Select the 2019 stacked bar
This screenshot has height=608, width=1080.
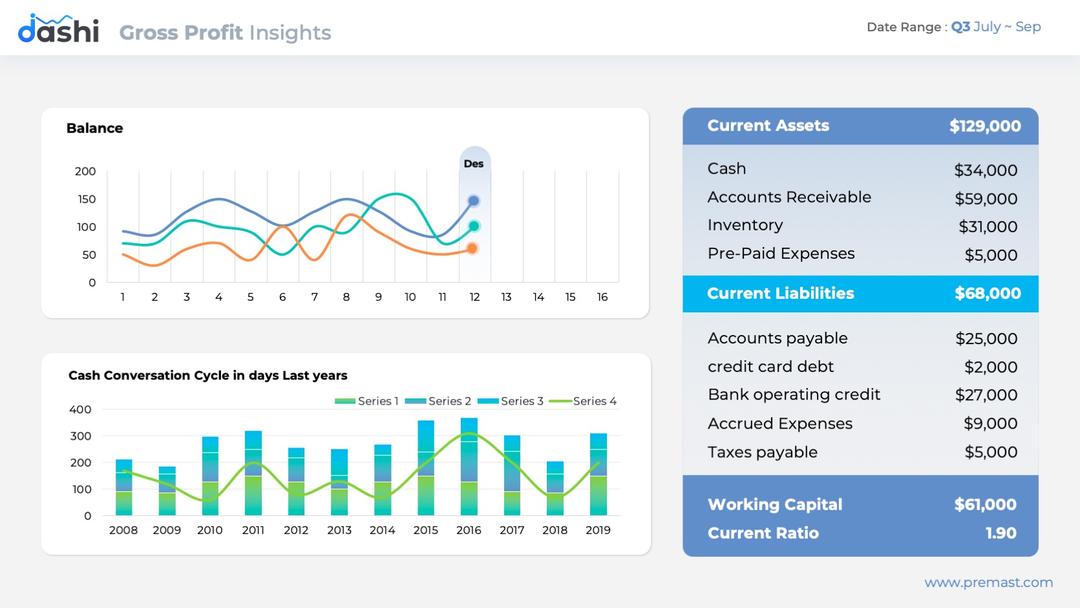[597, 475]
